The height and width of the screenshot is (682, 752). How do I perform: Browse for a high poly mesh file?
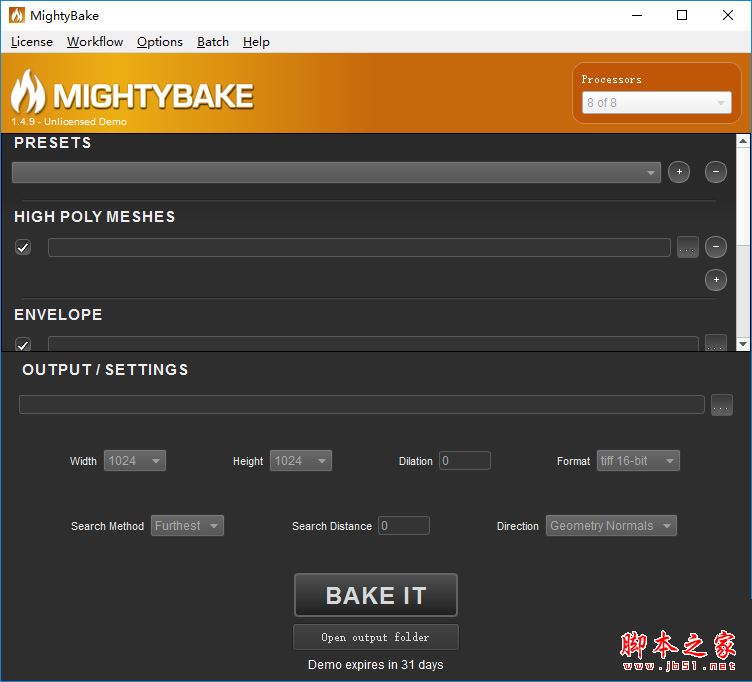[688, 247]
